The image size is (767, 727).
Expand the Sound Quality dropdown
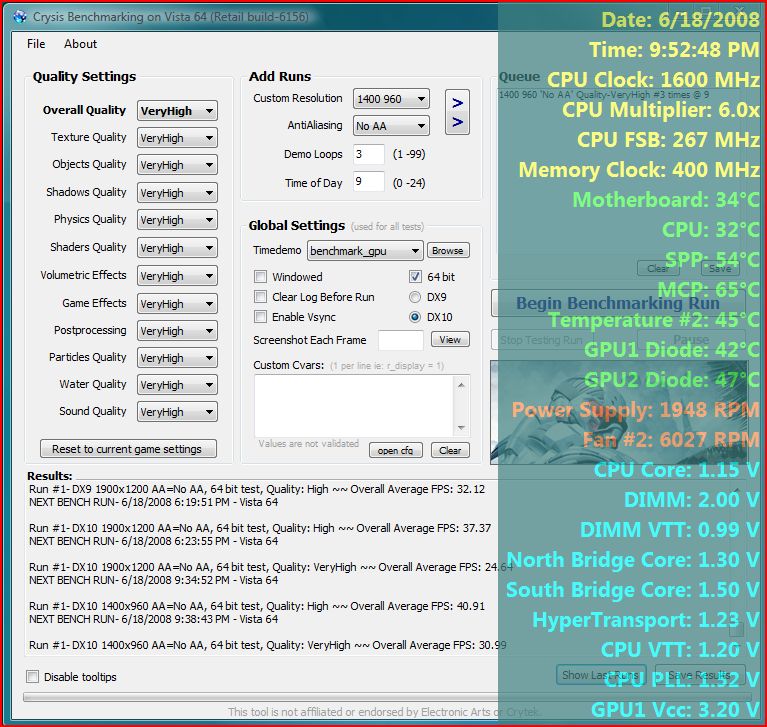(x=177, y=411)
